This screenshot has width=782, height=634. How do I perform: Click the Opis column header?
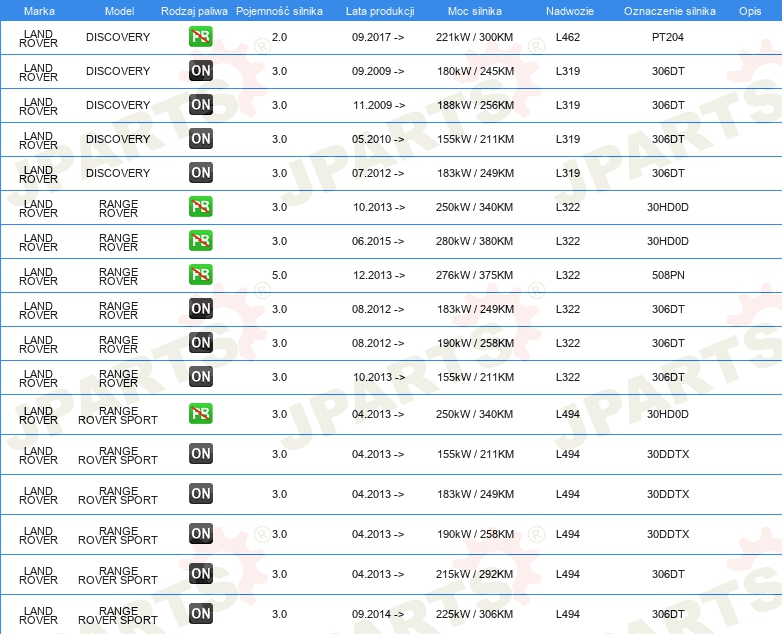[x=750, y=11]
